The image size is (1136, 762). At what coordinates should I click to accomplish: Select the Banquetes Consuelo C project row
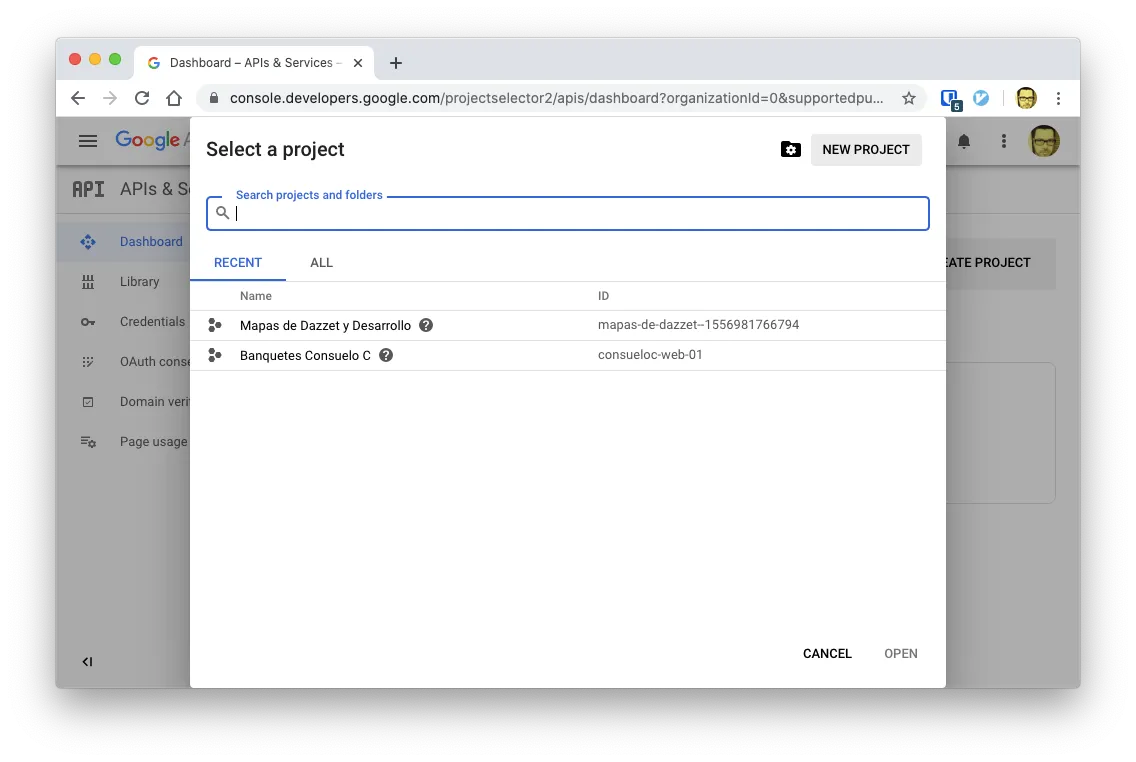(567, 355)
